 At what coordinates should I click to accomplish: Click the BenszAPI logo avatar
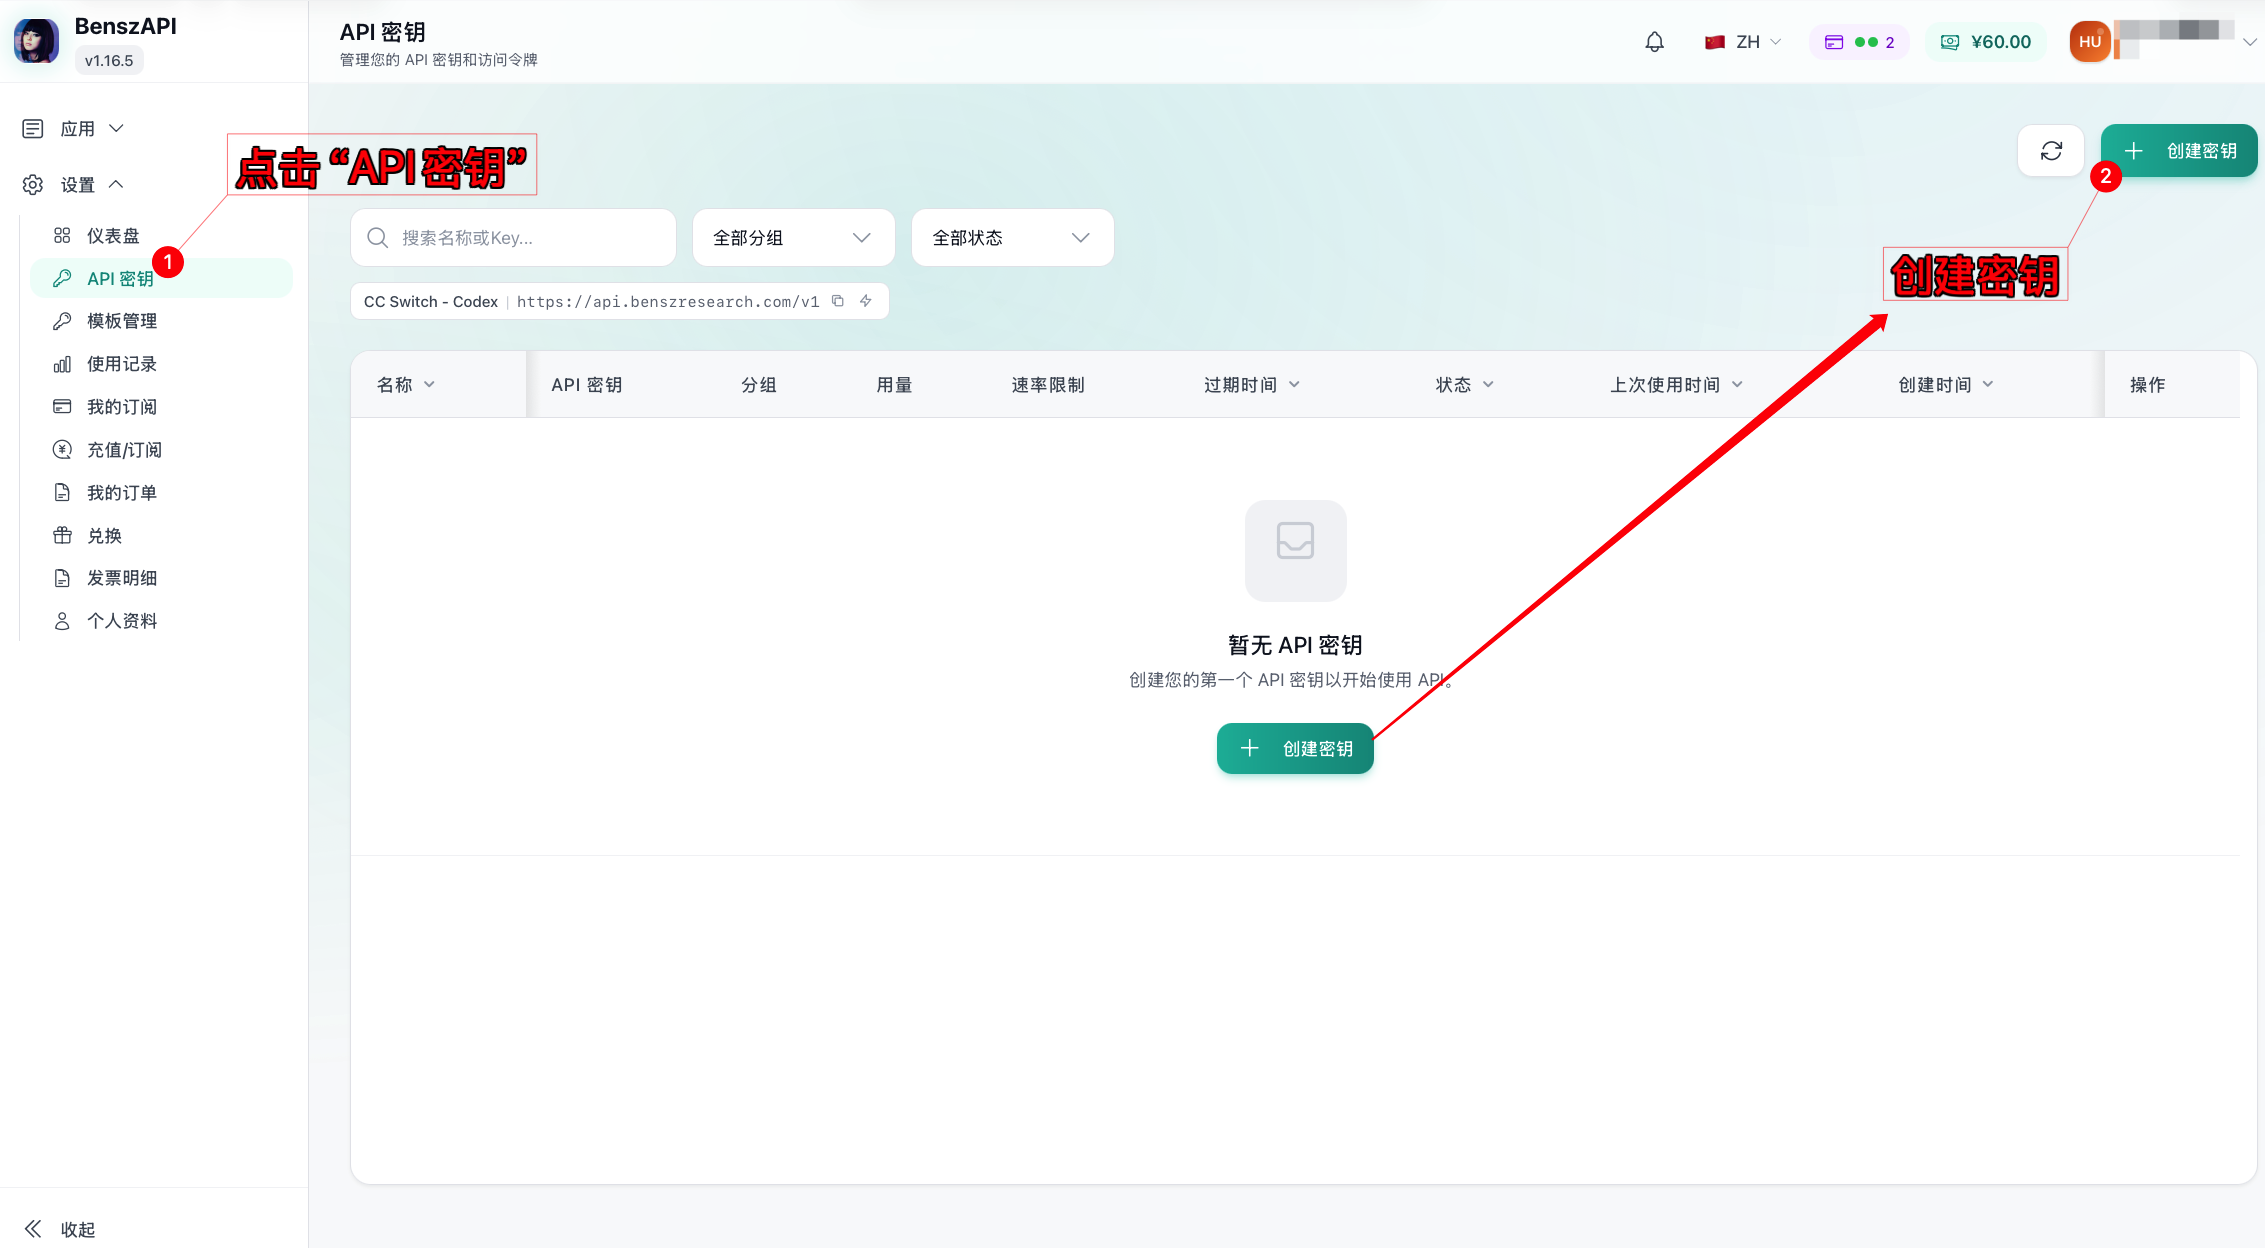coord(36,42)
